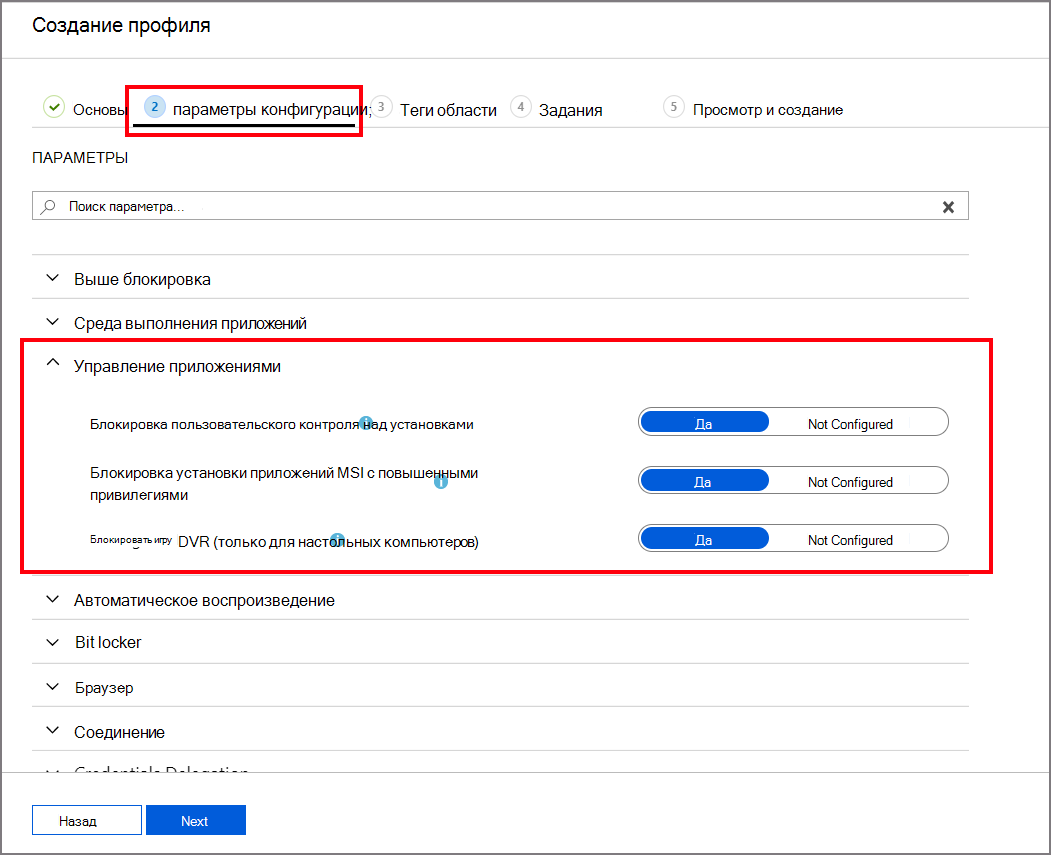This screenshot has width=1051, height=855.
Task: Click the magnifier icon in the search box
Action: [48, 207]
